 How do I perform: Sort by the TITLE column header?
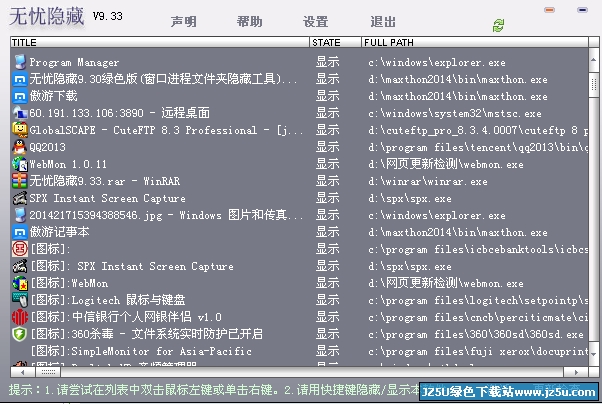coord(160,42)
